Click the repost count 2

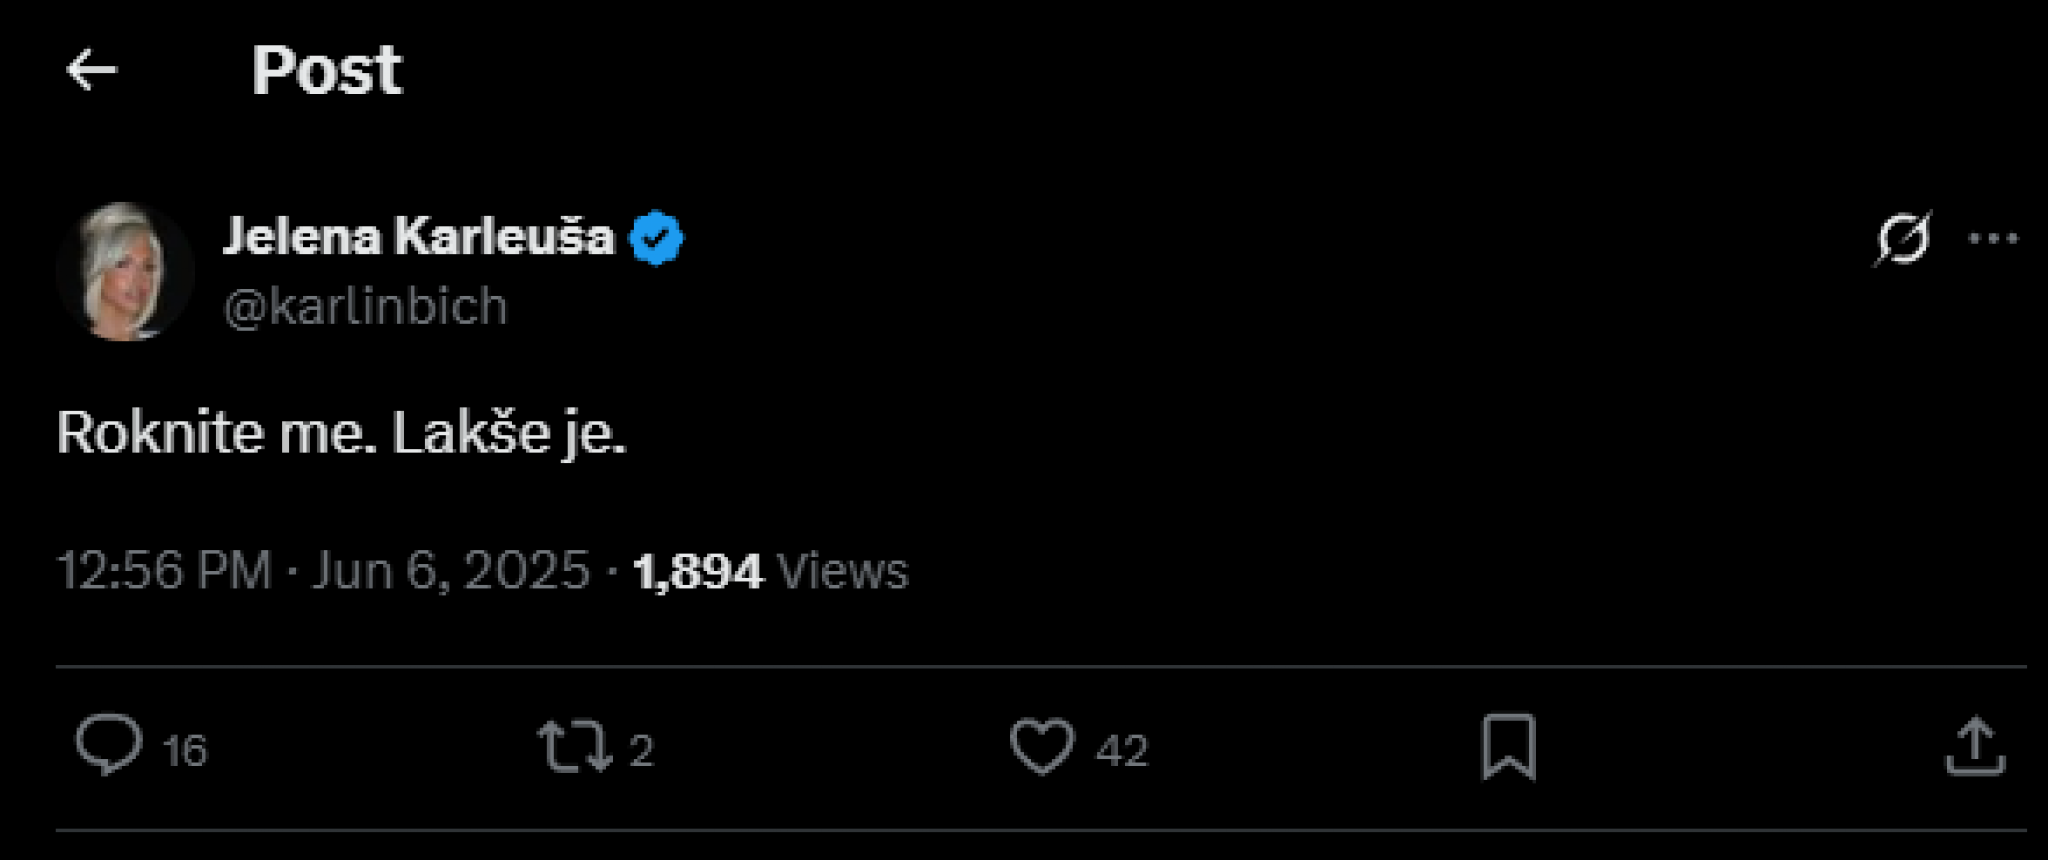click(641, 751)
